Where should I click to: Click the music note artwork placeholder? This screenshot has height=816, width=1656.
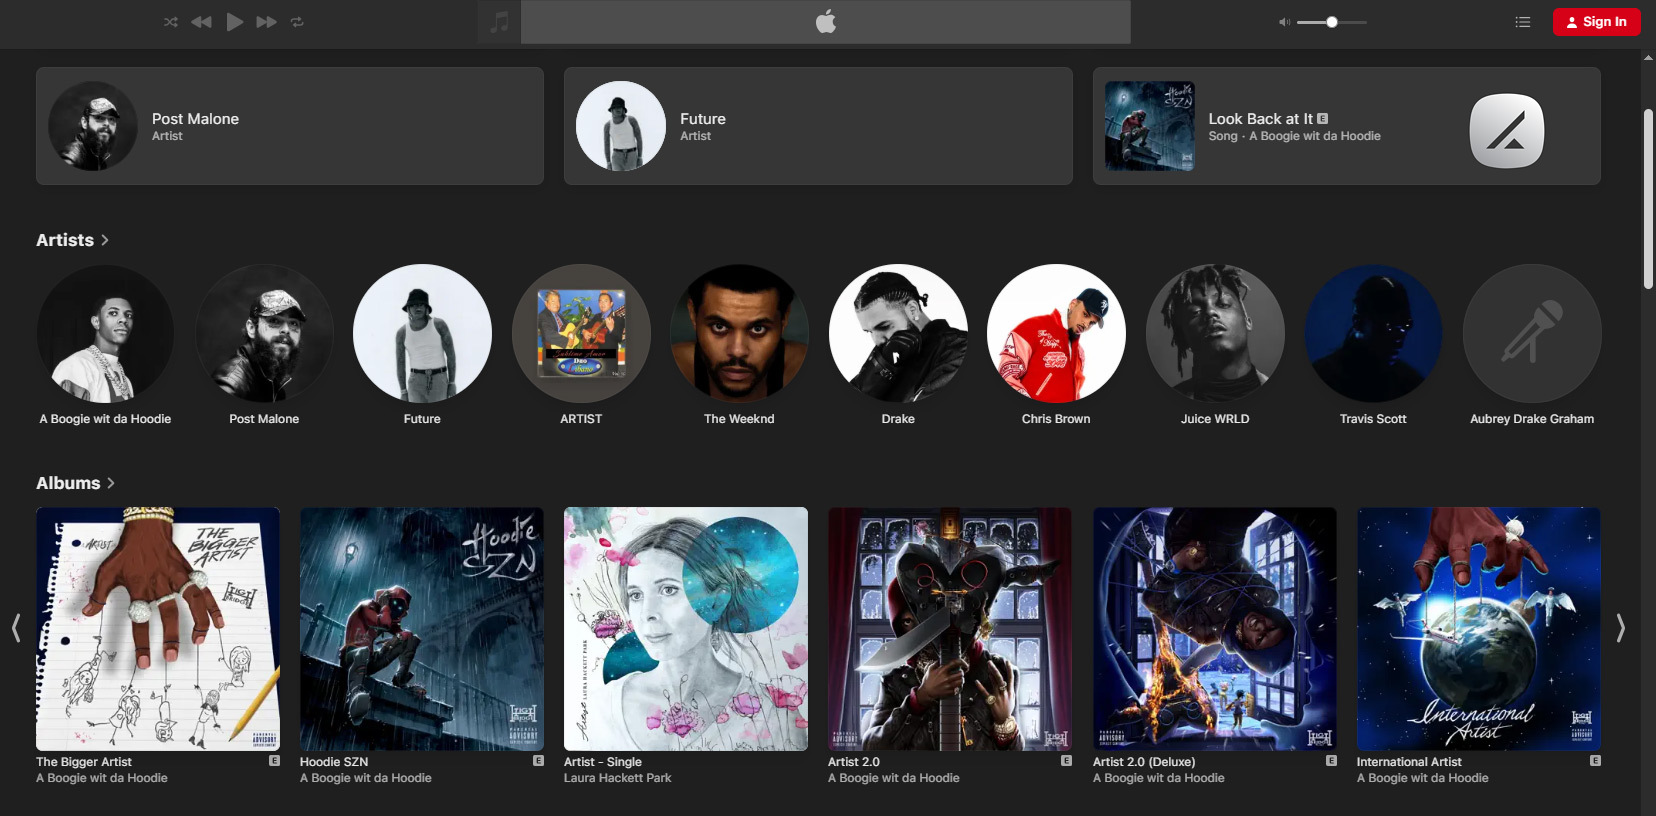coord(499,22)
